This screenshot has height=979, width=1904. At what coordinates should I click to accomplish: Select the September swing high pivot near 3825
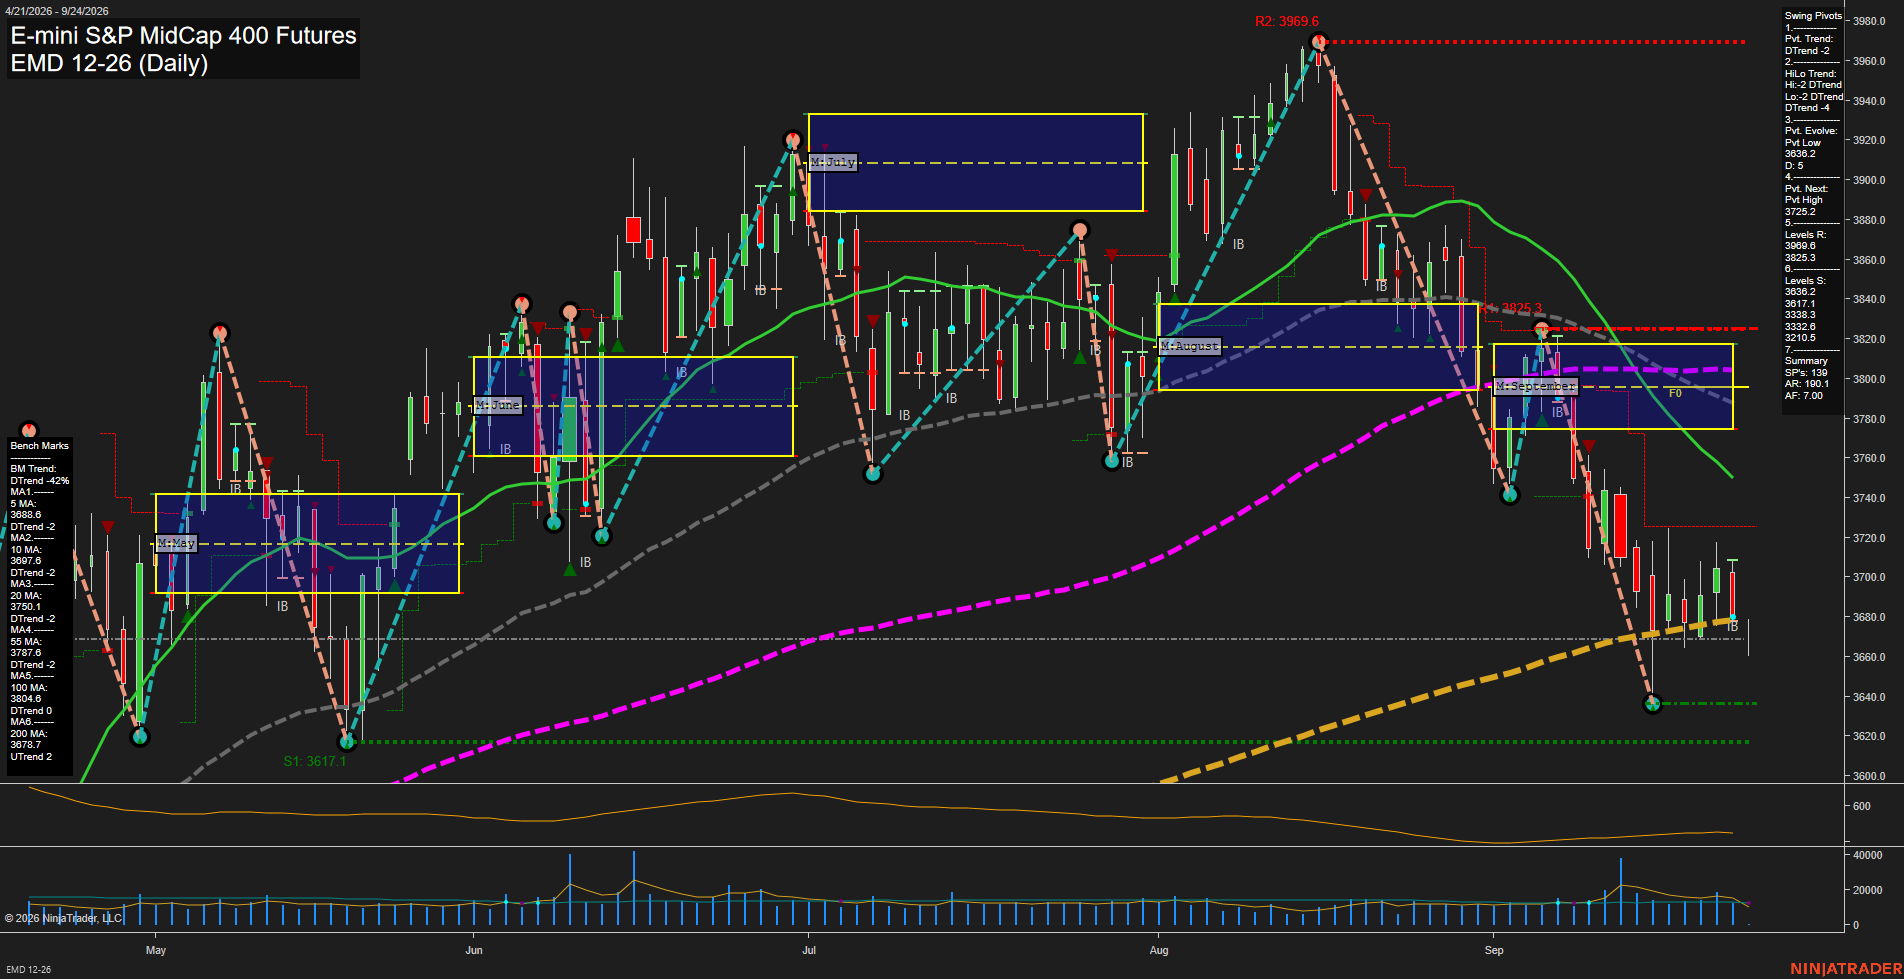pos(1541,330)
